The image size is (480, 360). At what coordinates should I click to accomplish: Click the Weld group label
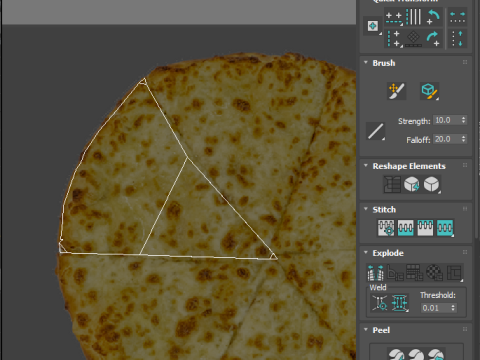click(378, 287)
